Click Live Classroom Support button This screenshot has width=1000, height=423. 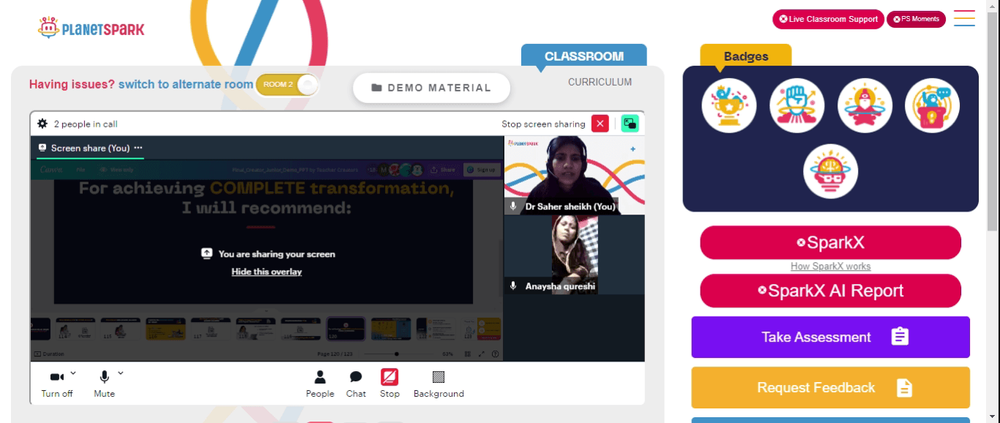828,19
